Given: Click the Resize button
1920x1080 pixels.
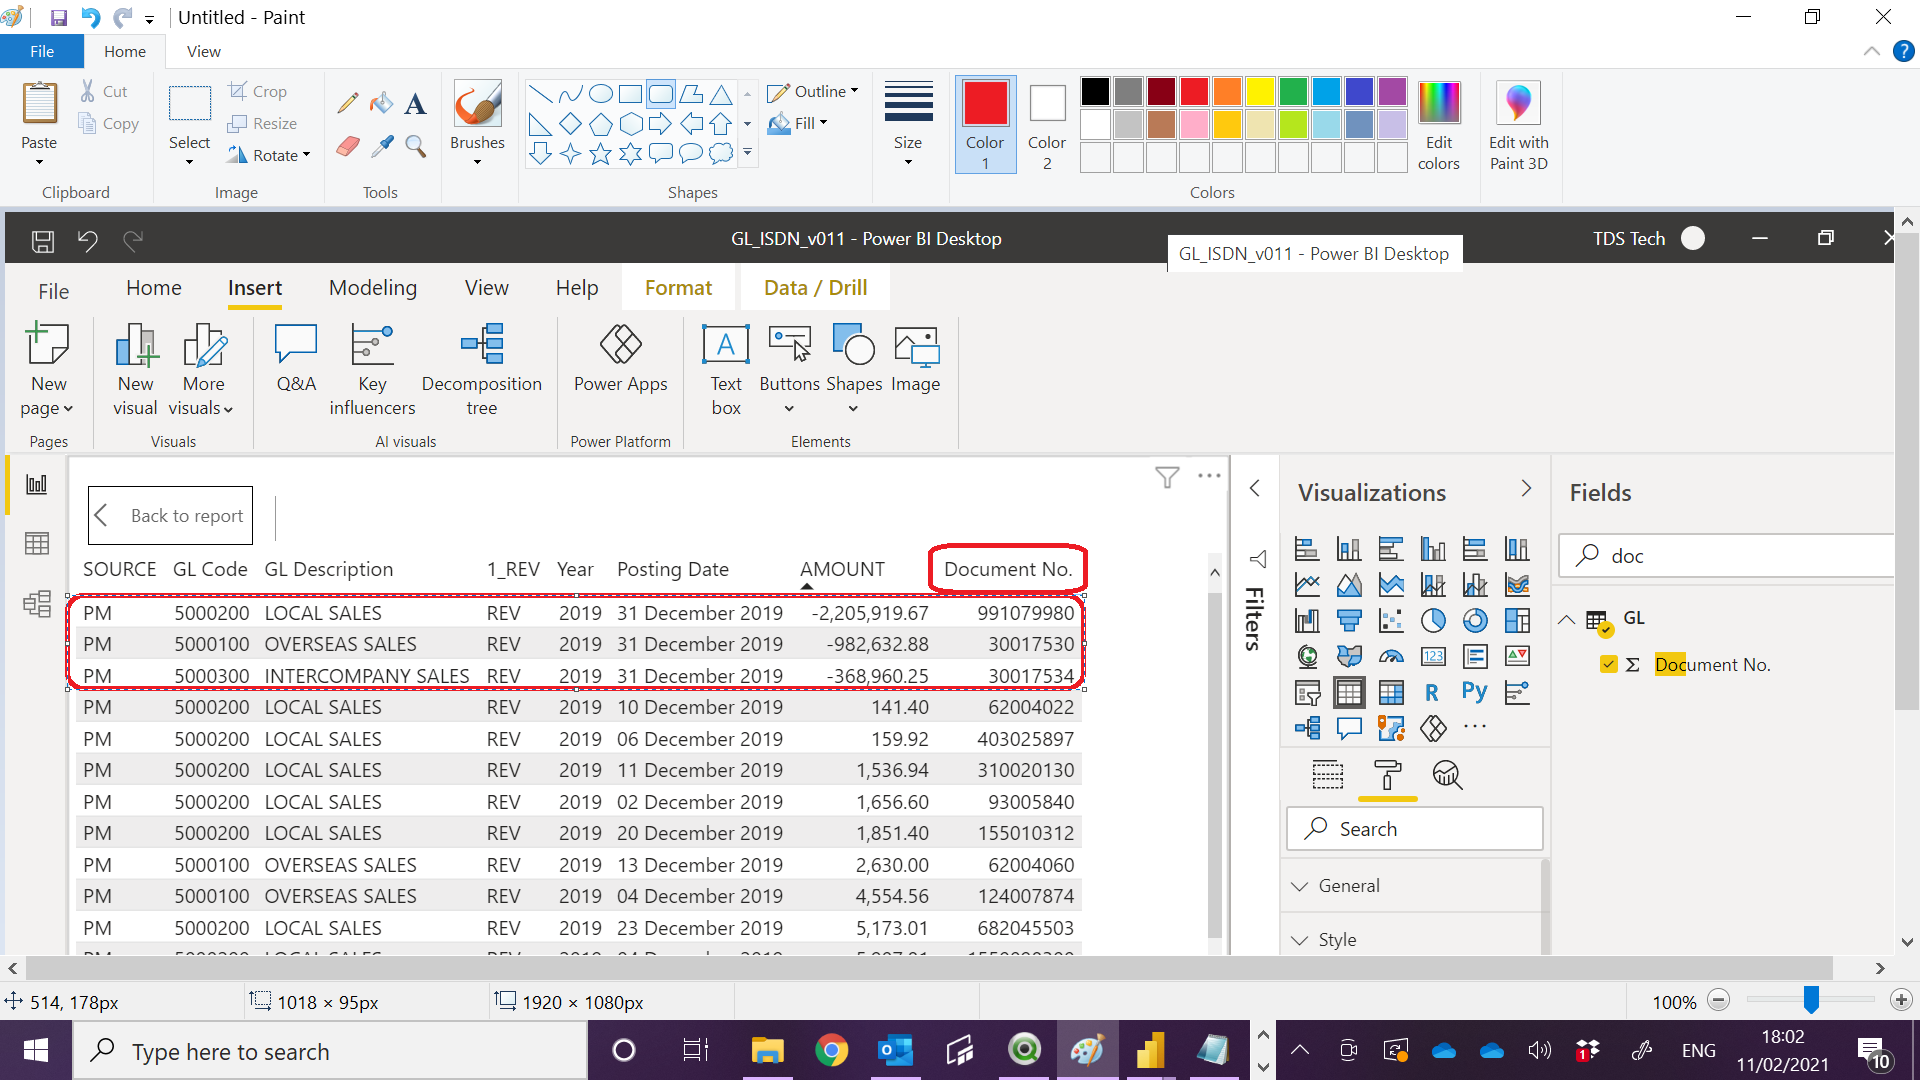Looking at the screenshot, I should (x=263, y=123).
